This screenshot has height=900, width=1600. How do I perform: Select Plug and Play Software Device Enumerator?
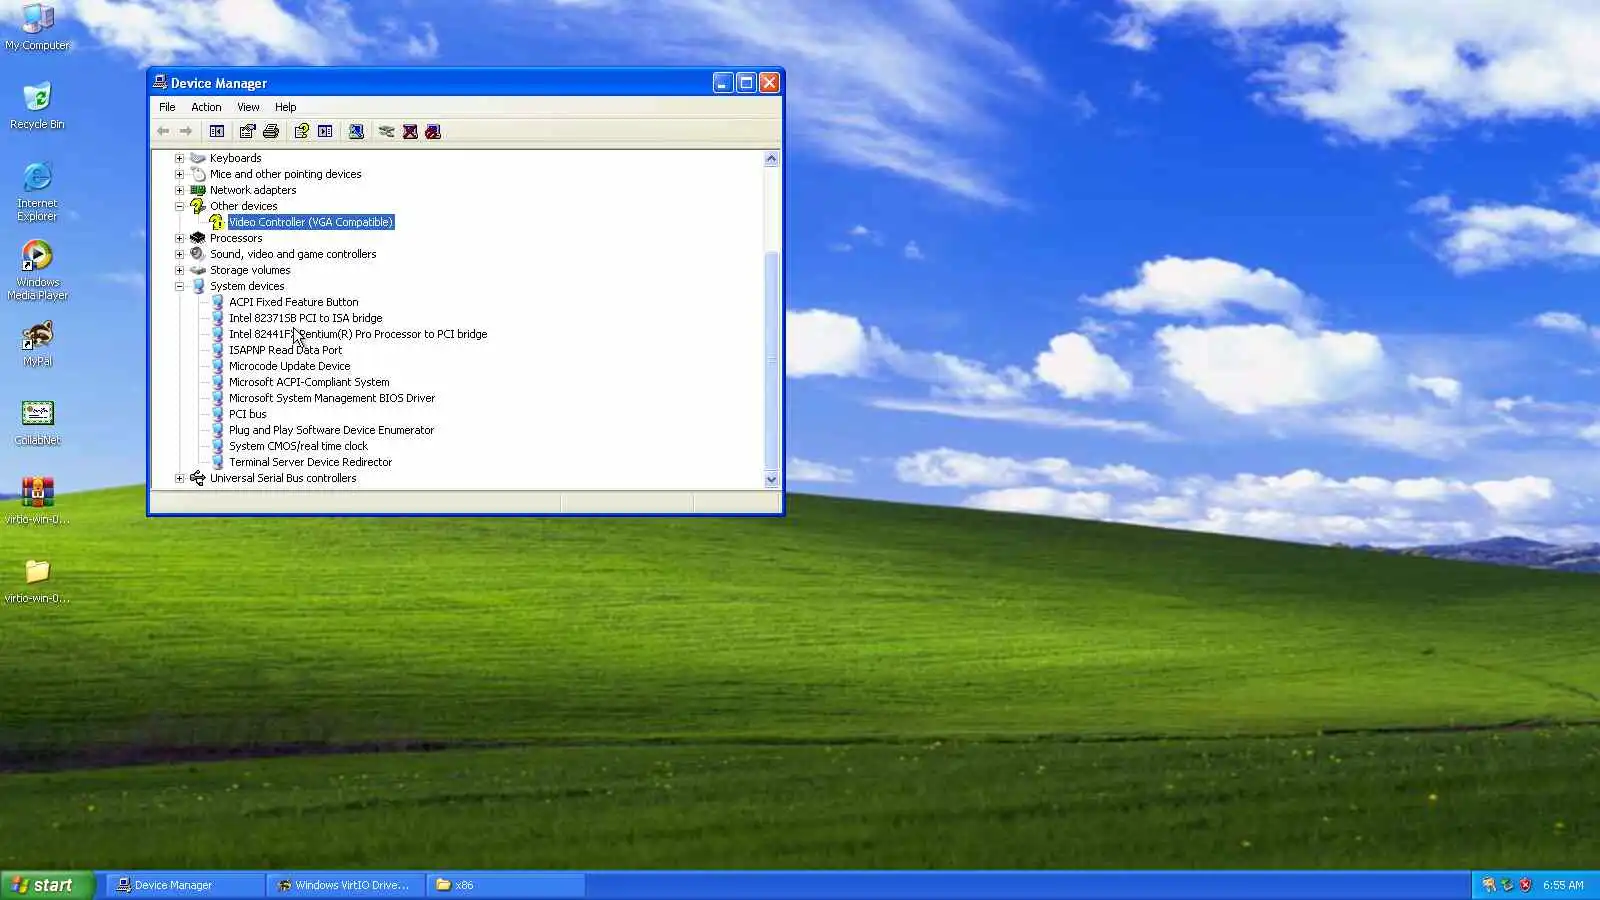pos(331,430)
